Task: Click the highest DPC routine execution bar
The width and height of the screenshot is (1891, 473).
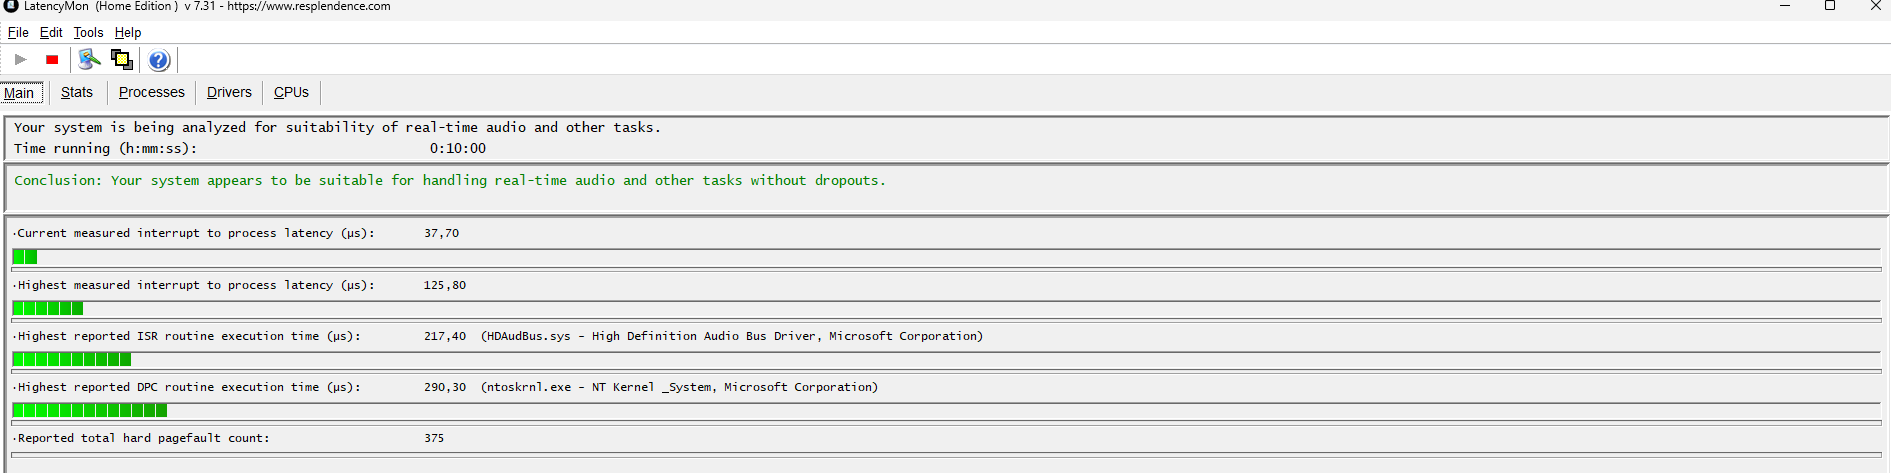Action: [90, 410]
